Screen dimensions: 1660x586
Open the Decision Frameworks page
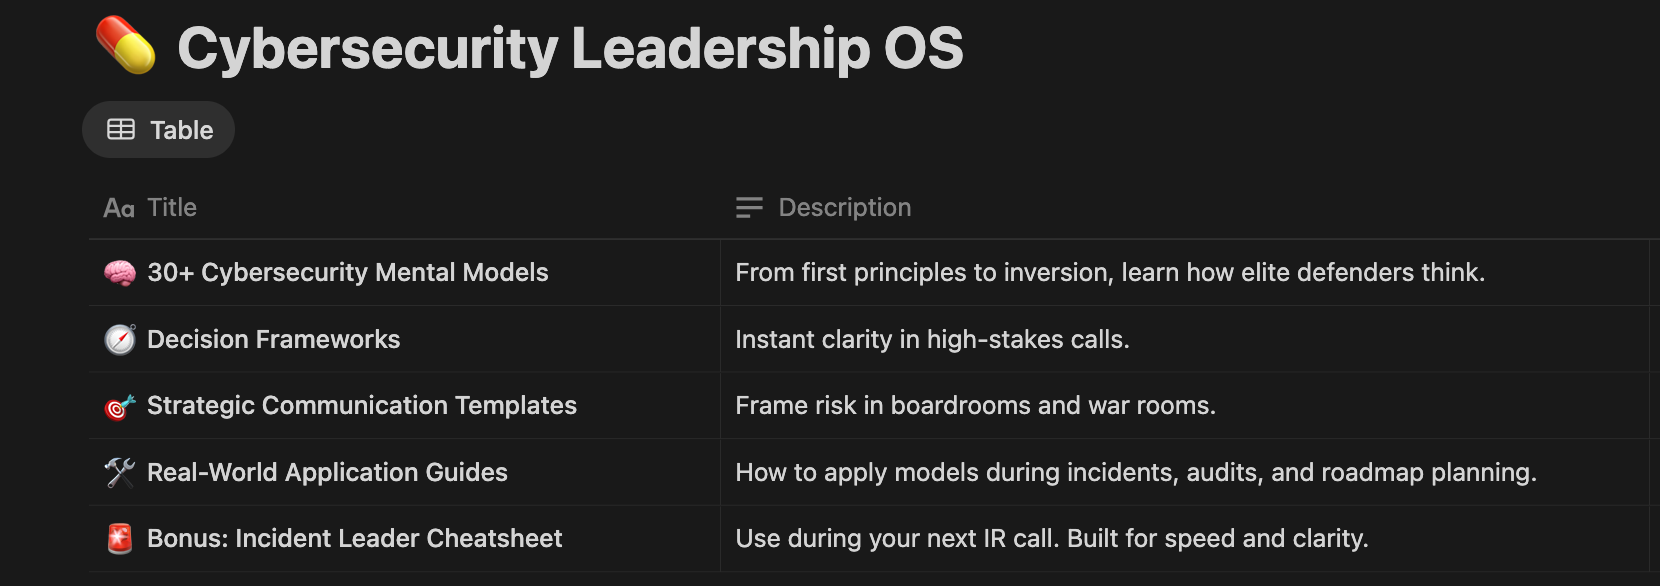273,340
